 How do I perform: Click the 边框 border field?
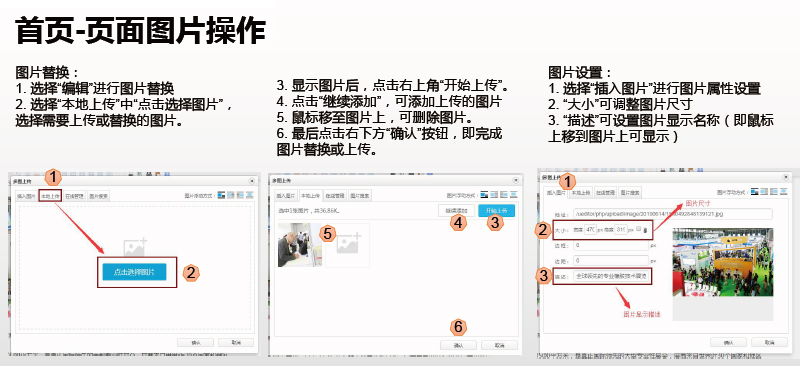610,246
